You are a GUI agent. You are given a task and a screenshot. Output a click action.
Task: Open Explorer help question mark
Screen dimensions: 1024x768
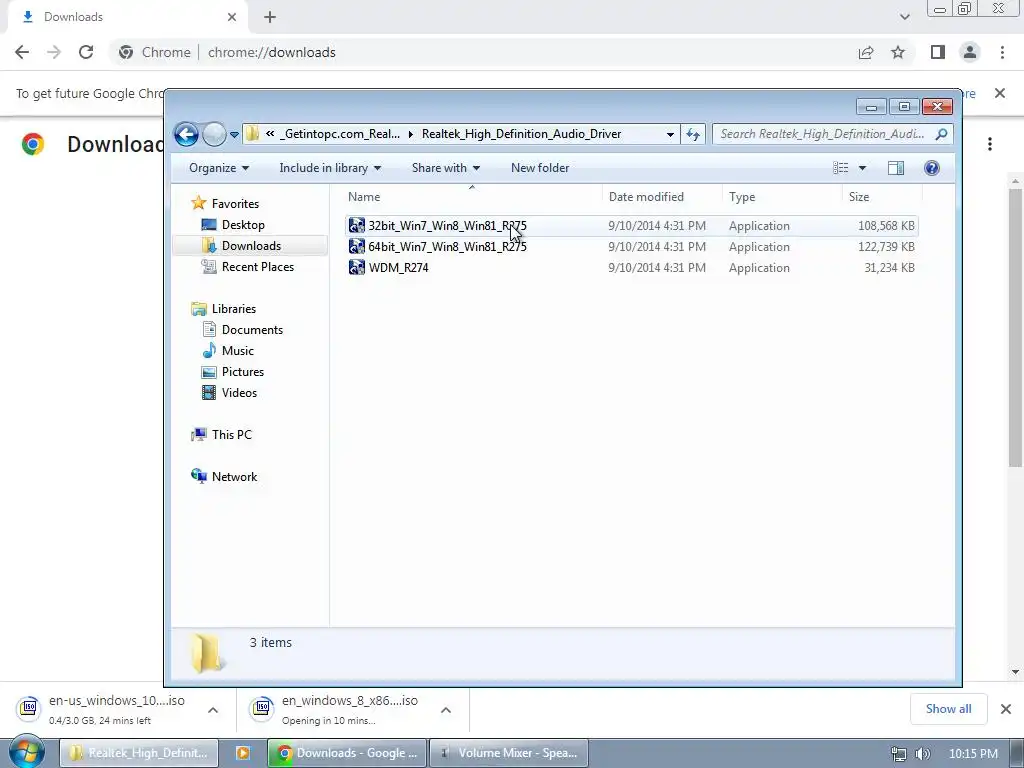click(x=932, y=168)
